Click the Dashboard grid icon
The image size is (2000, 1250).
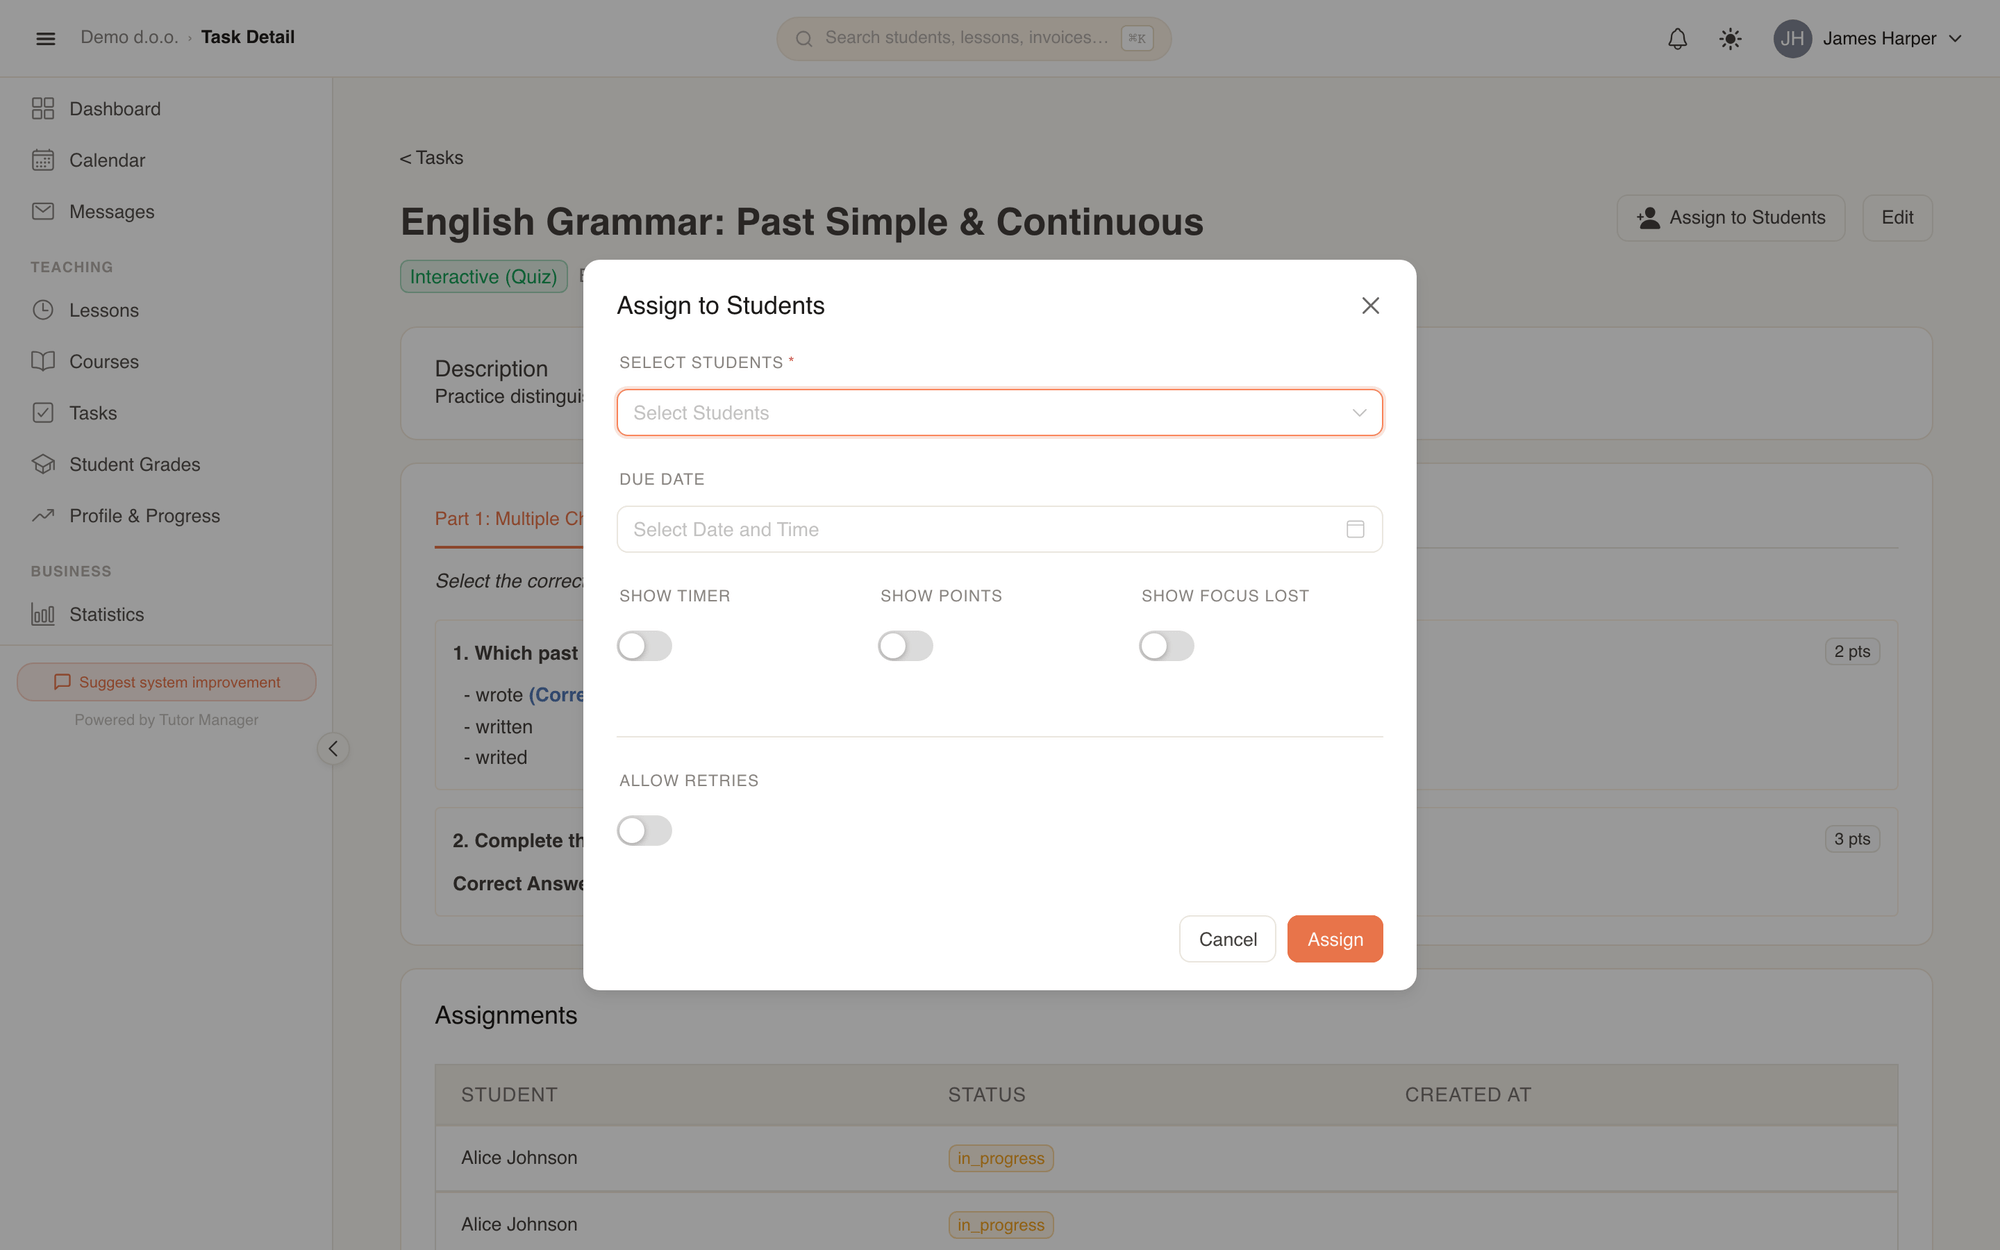tap(43, 108)
